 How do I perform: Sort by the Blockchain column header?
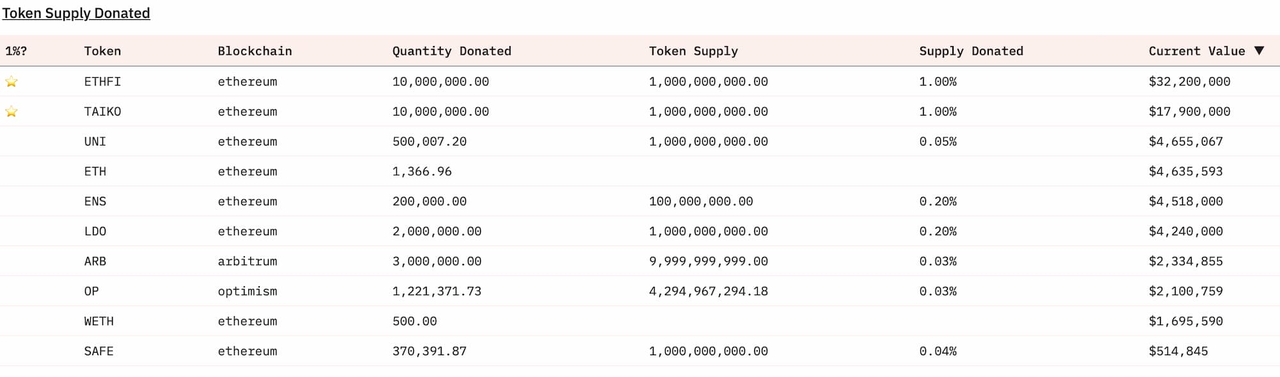coord(255,51)
